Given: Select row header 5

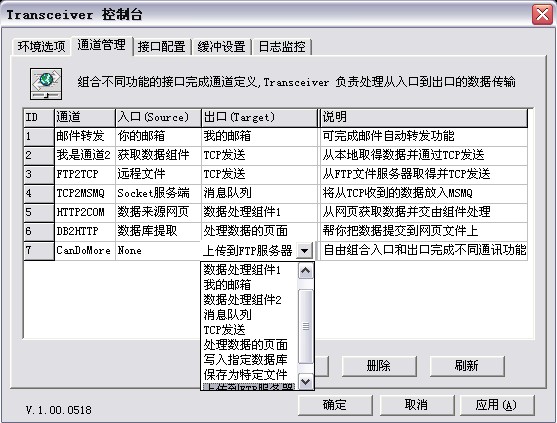Looking at the screenshot, I should point(39,213).
